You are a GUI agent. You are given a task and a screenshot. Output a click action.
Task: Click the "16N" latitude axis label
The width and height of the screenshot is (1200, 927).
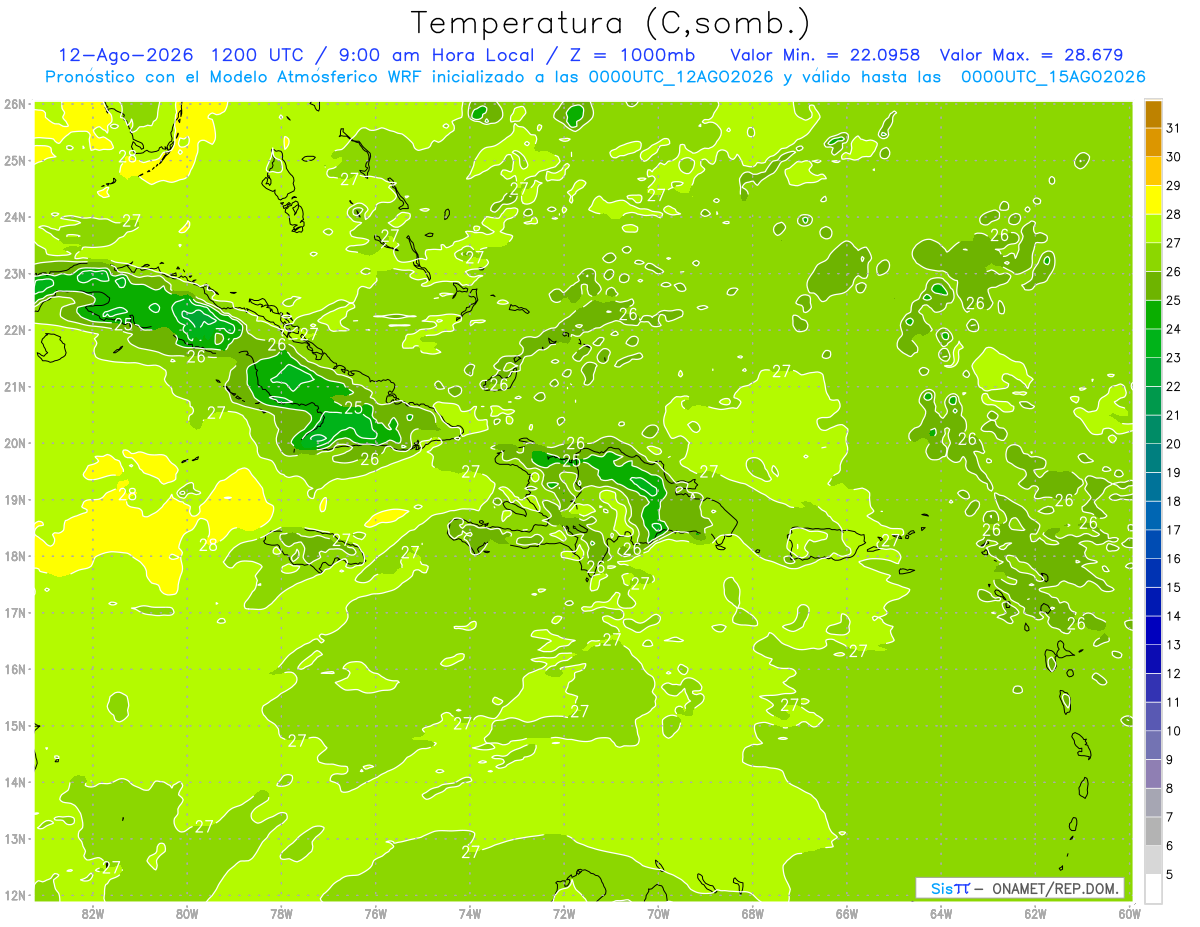(15, 669)
